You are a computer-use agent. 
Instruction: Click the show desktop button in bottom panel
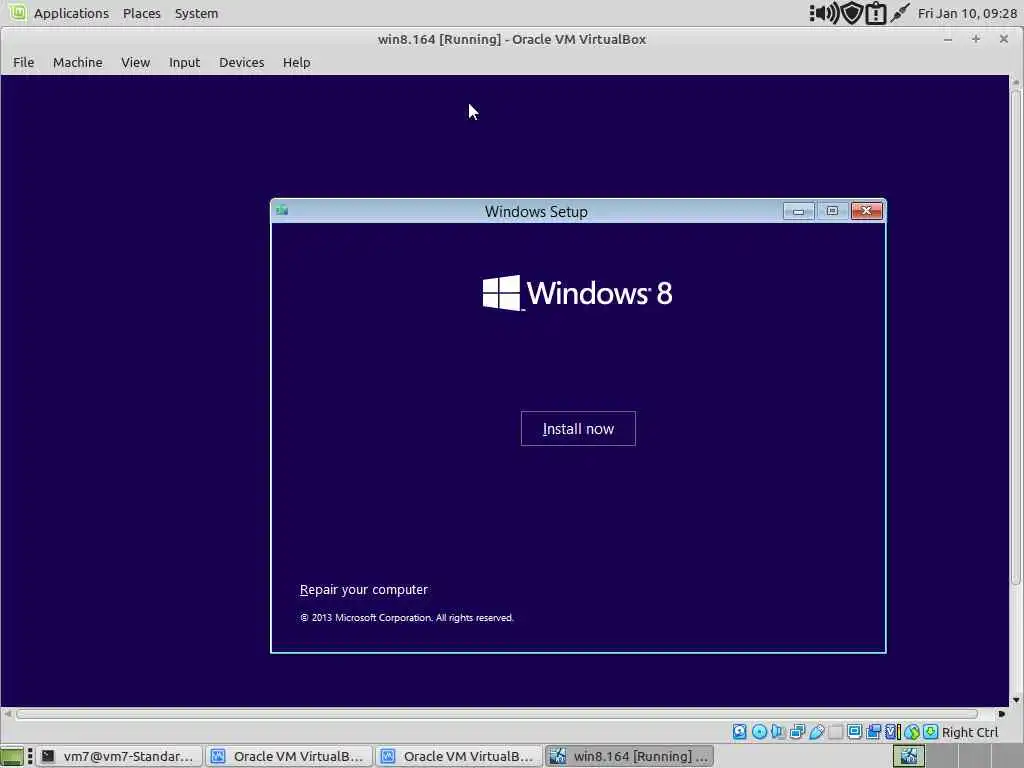(12, 756)
